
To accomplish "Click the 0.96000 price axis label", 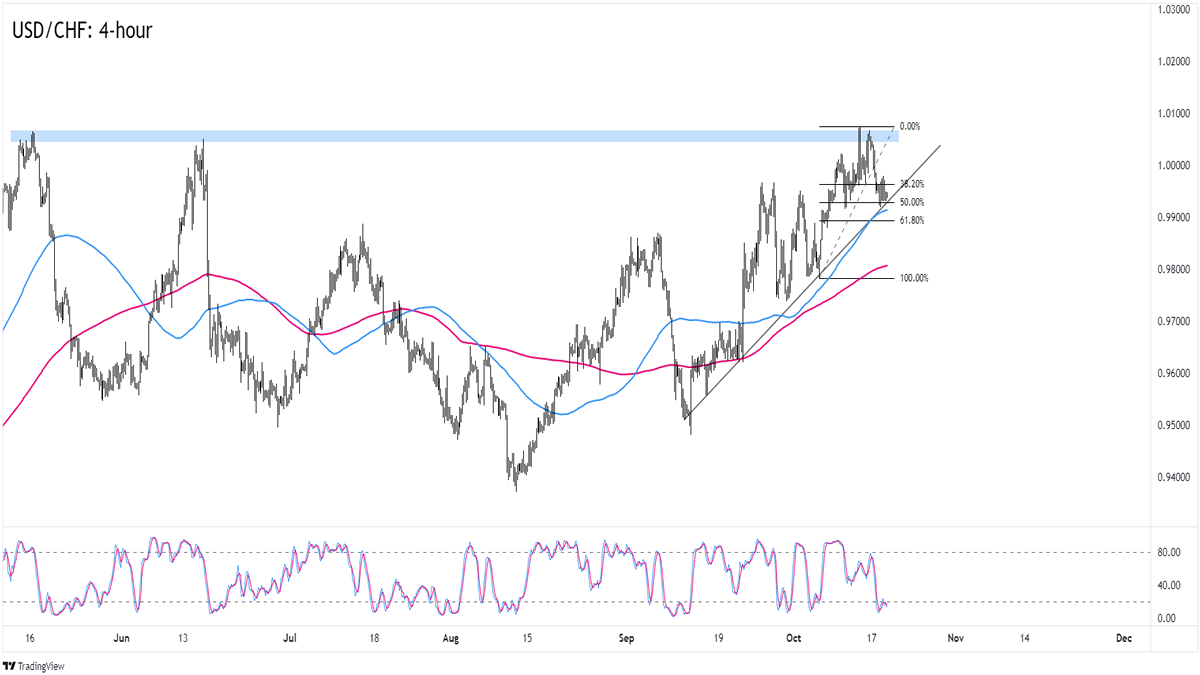I will [x=1172, y=373].
